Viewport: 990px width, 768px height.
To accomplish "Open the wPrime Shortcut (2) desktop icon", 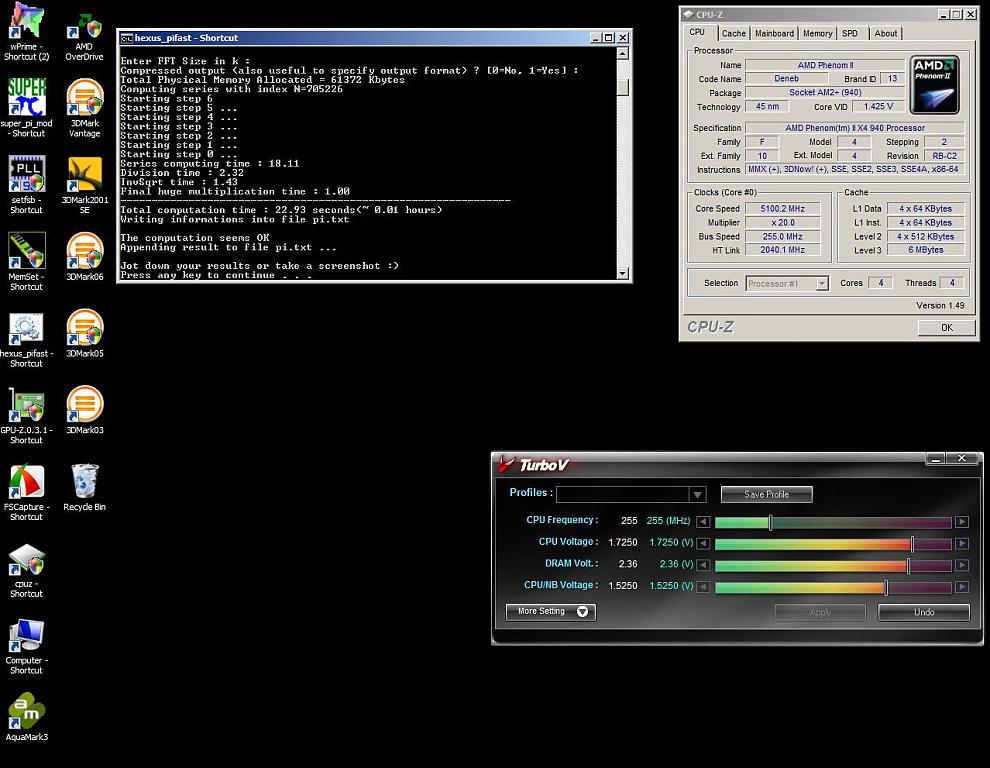I will pos(27,32).
